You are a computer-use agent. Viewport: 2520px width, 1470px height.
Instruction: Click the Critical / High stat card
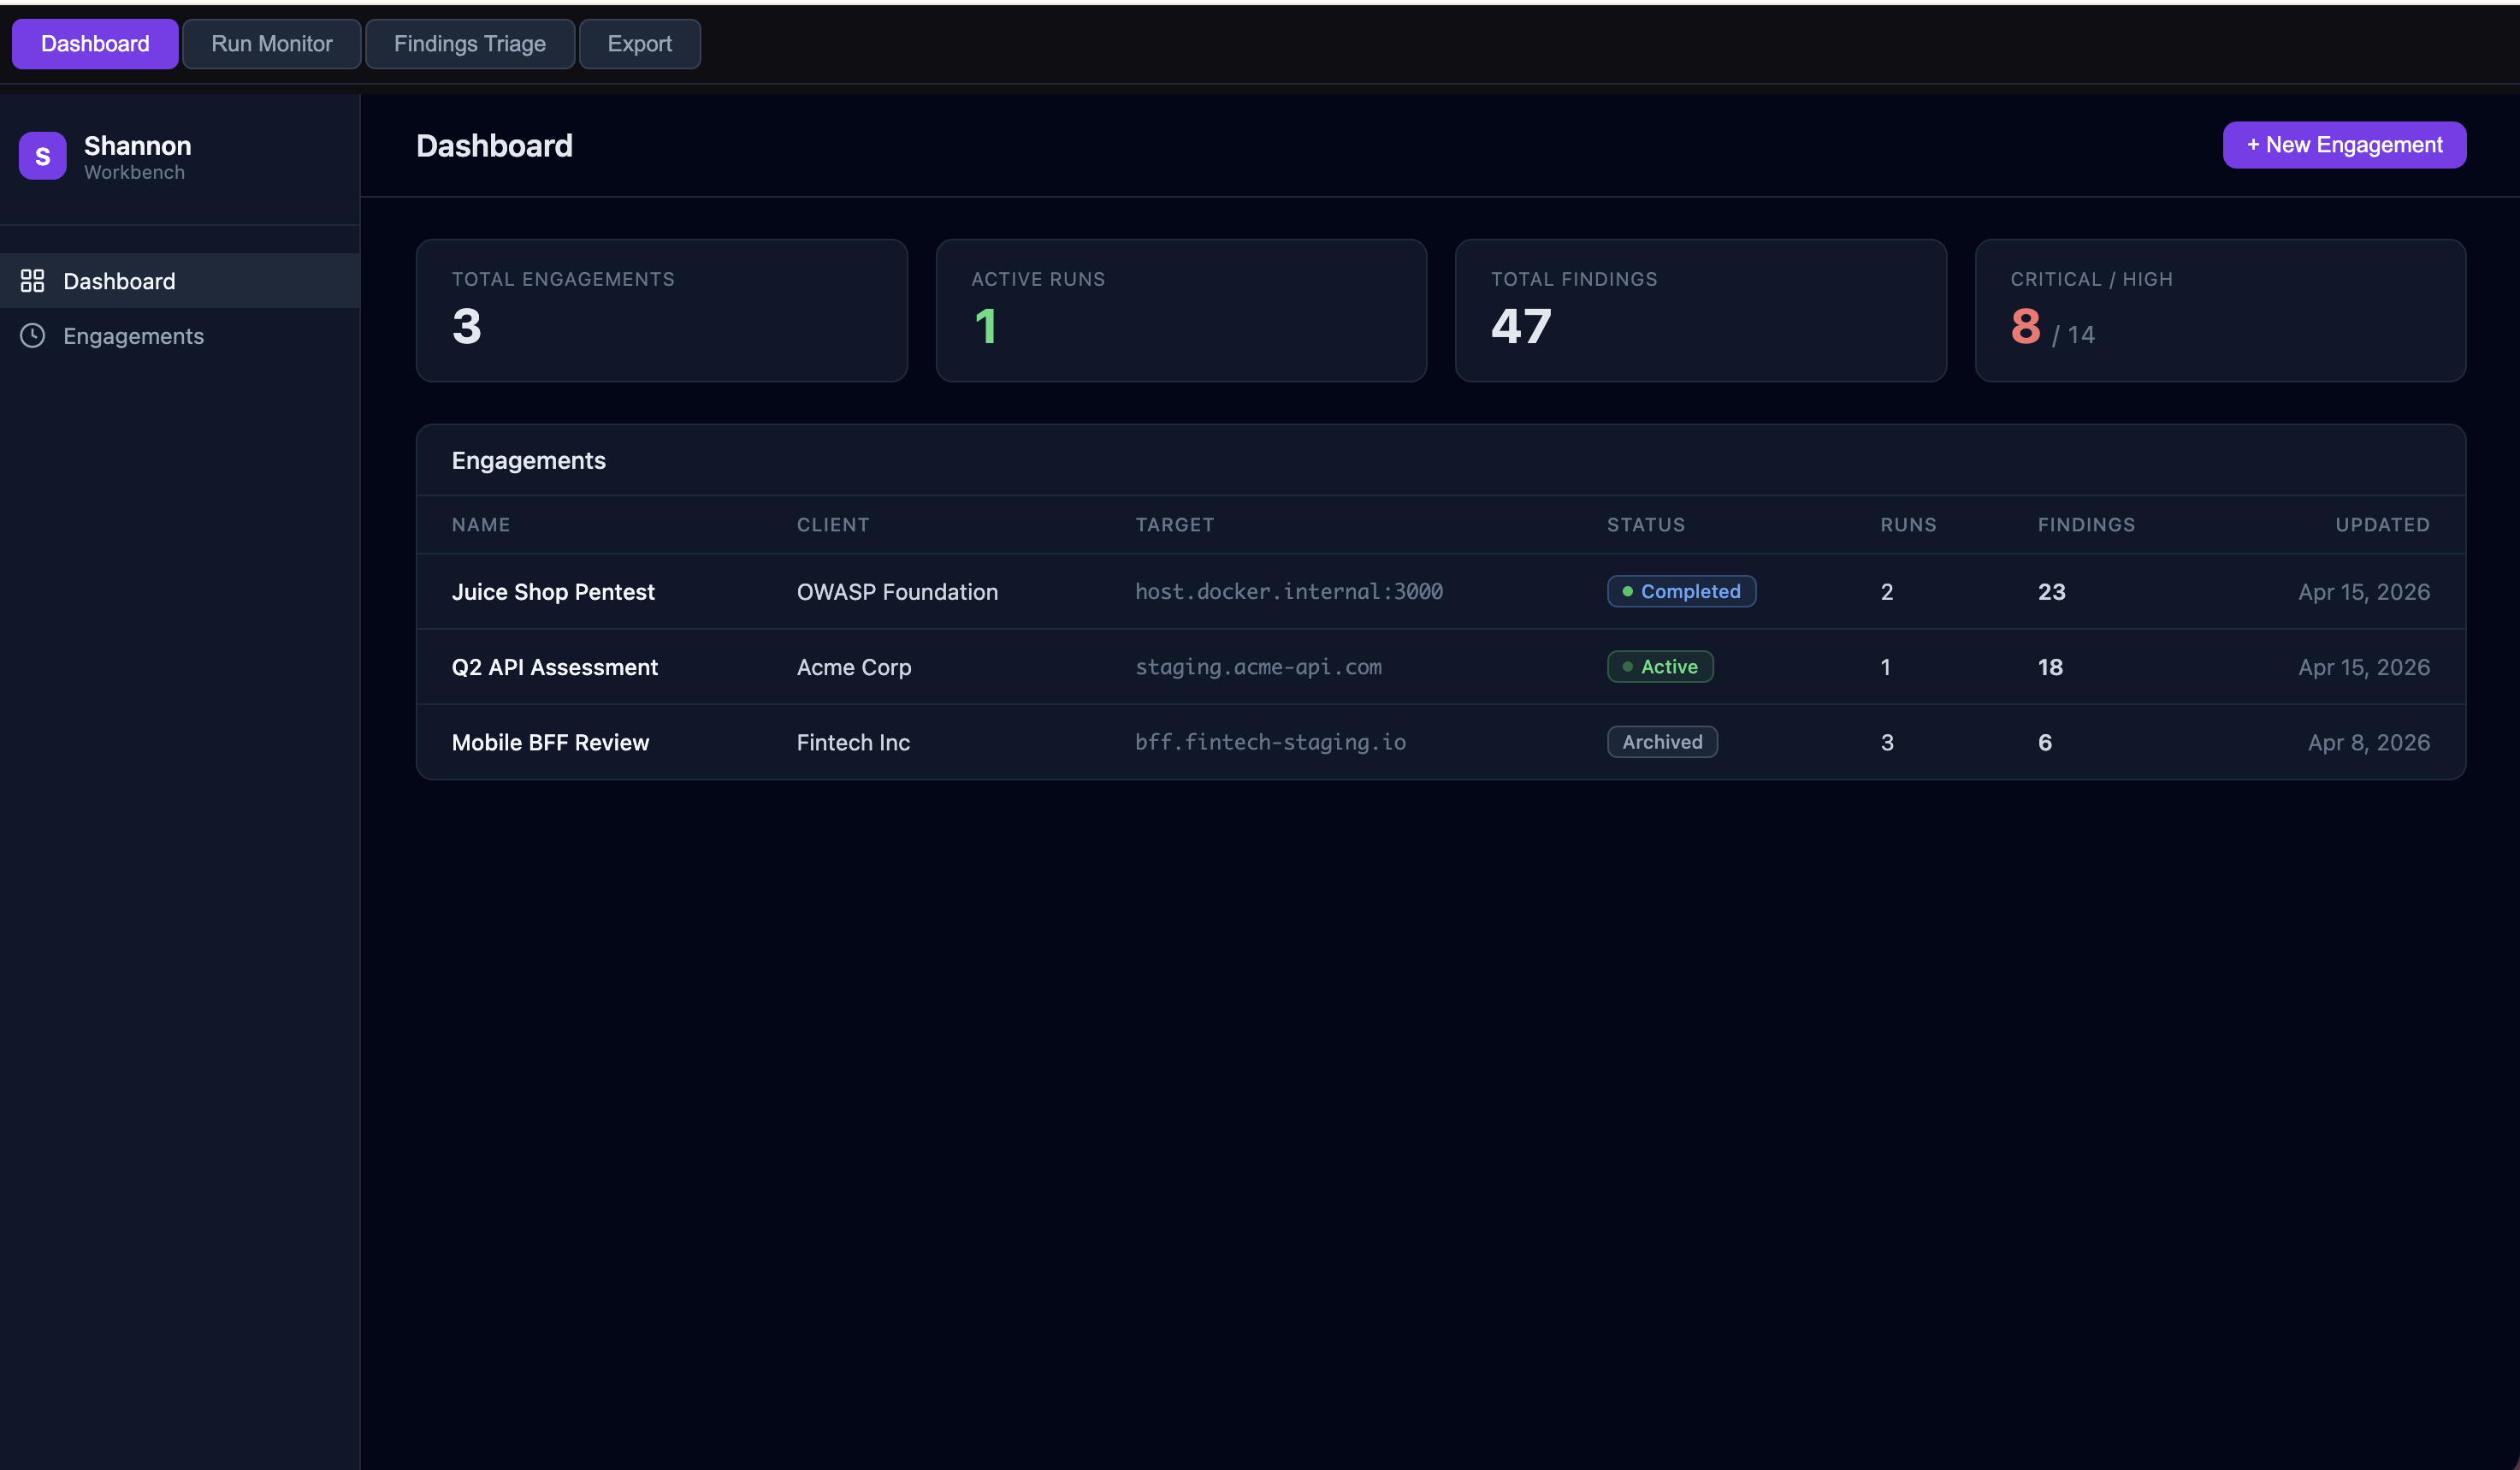[2220, 310]
